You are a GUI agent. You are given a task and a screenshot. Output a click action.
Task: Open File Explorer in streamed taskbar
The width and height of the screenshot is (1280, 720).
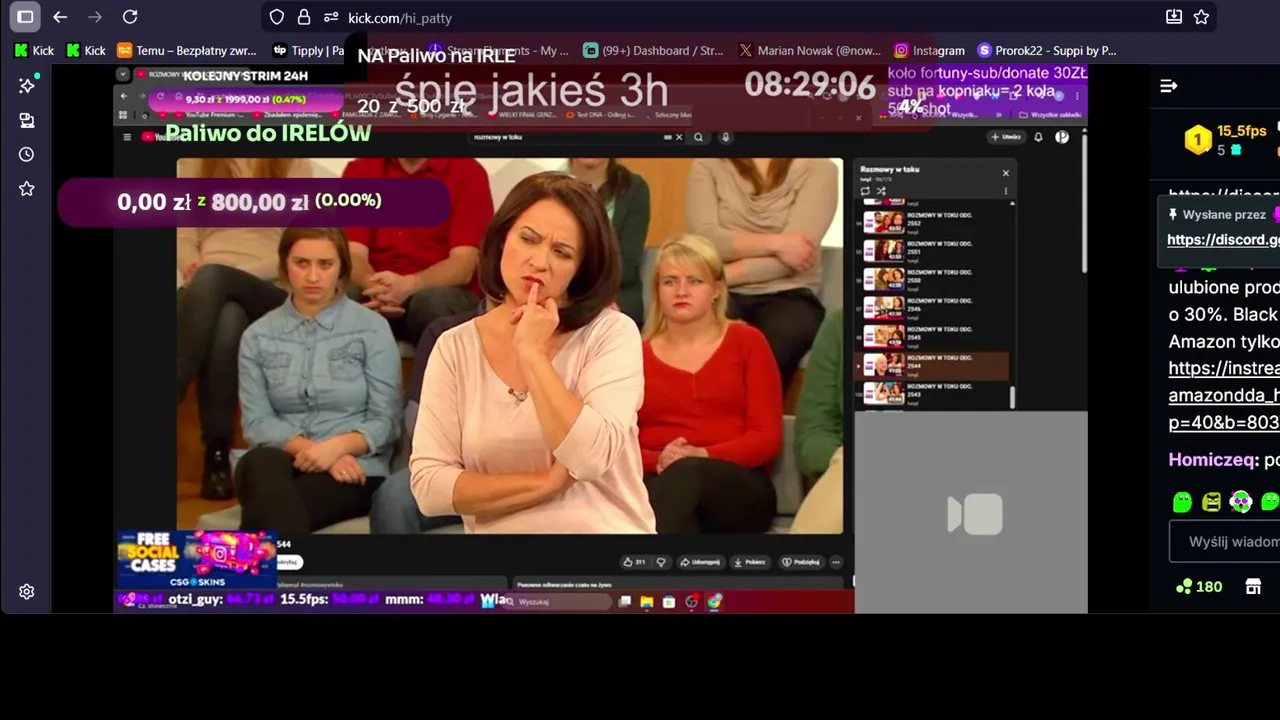coord(647,601)
